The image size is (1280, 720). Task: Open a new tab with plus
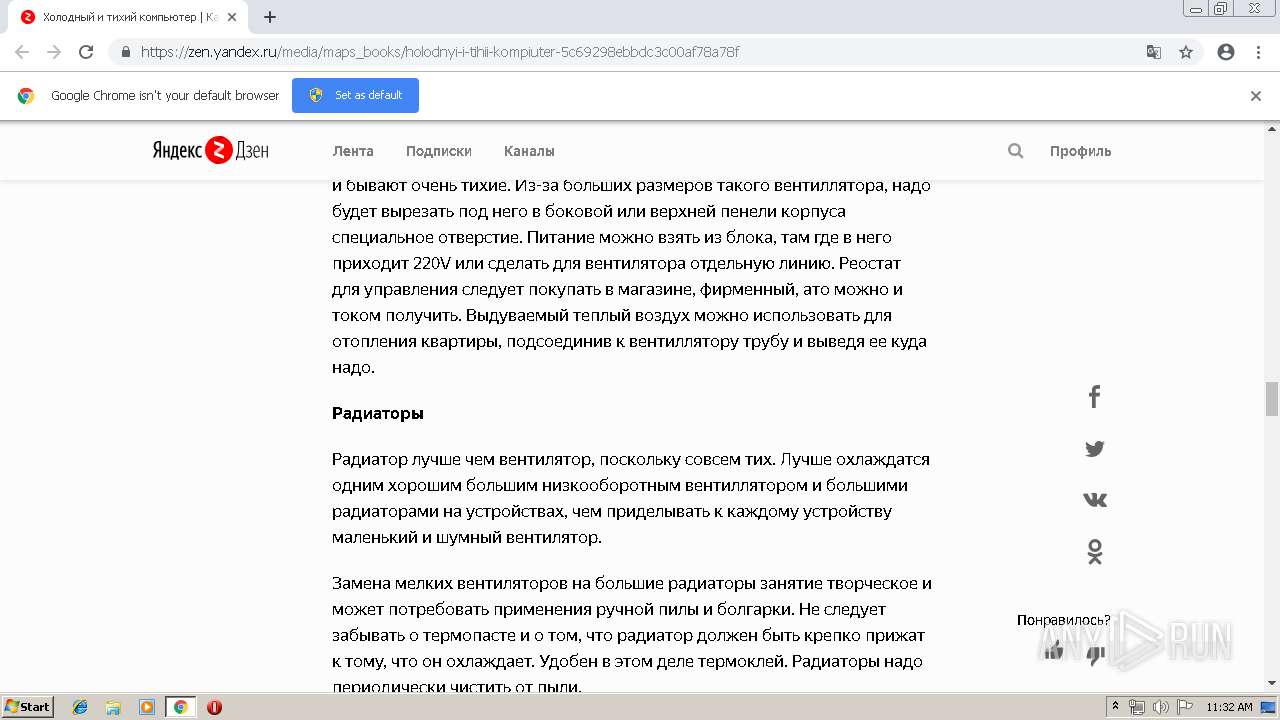[x=270, y=17]
